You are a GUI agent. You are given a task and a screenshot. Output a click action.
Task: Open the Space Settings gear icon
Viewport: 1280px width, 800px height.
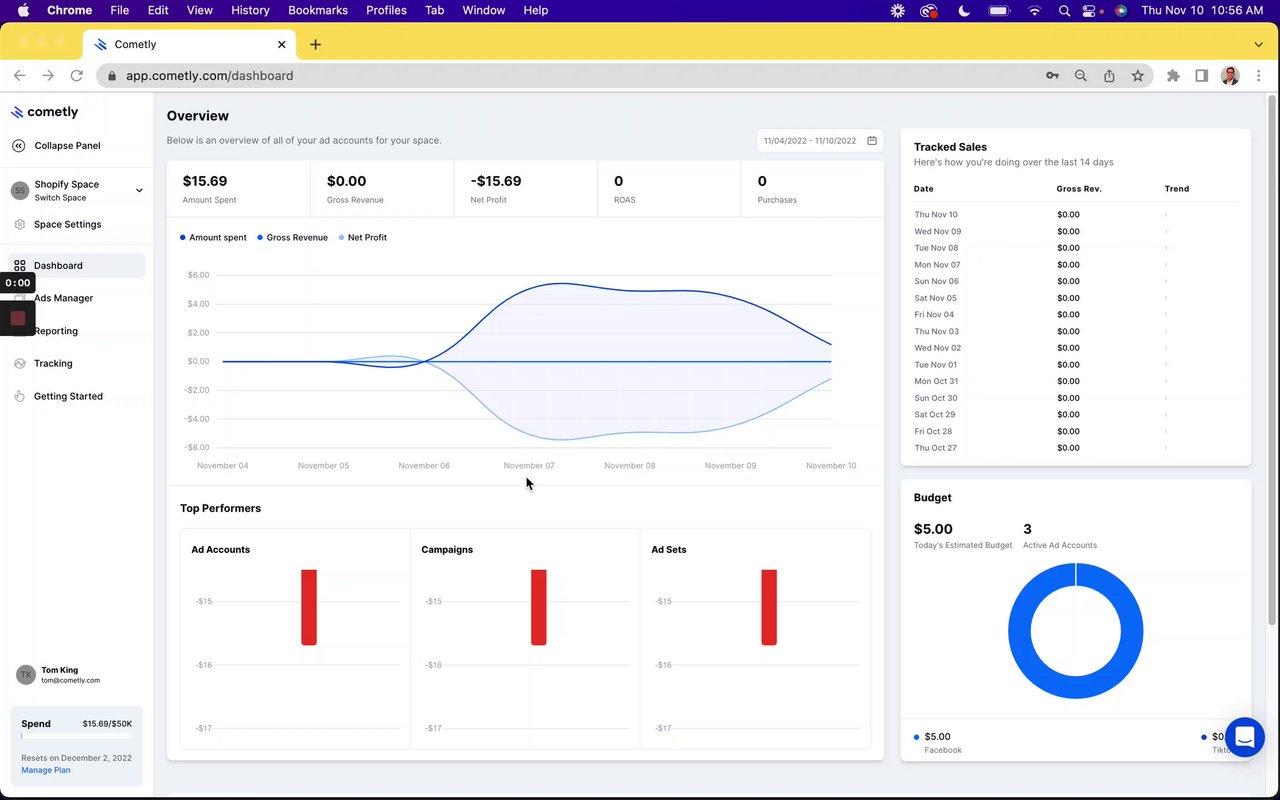click(x=19, y=225)
